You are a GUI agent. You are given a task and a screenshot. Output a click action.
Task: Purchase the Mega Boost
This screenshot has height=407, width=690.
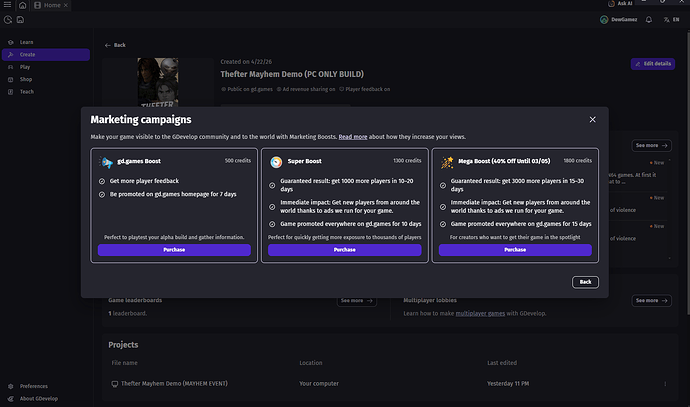tap(515, 250)
